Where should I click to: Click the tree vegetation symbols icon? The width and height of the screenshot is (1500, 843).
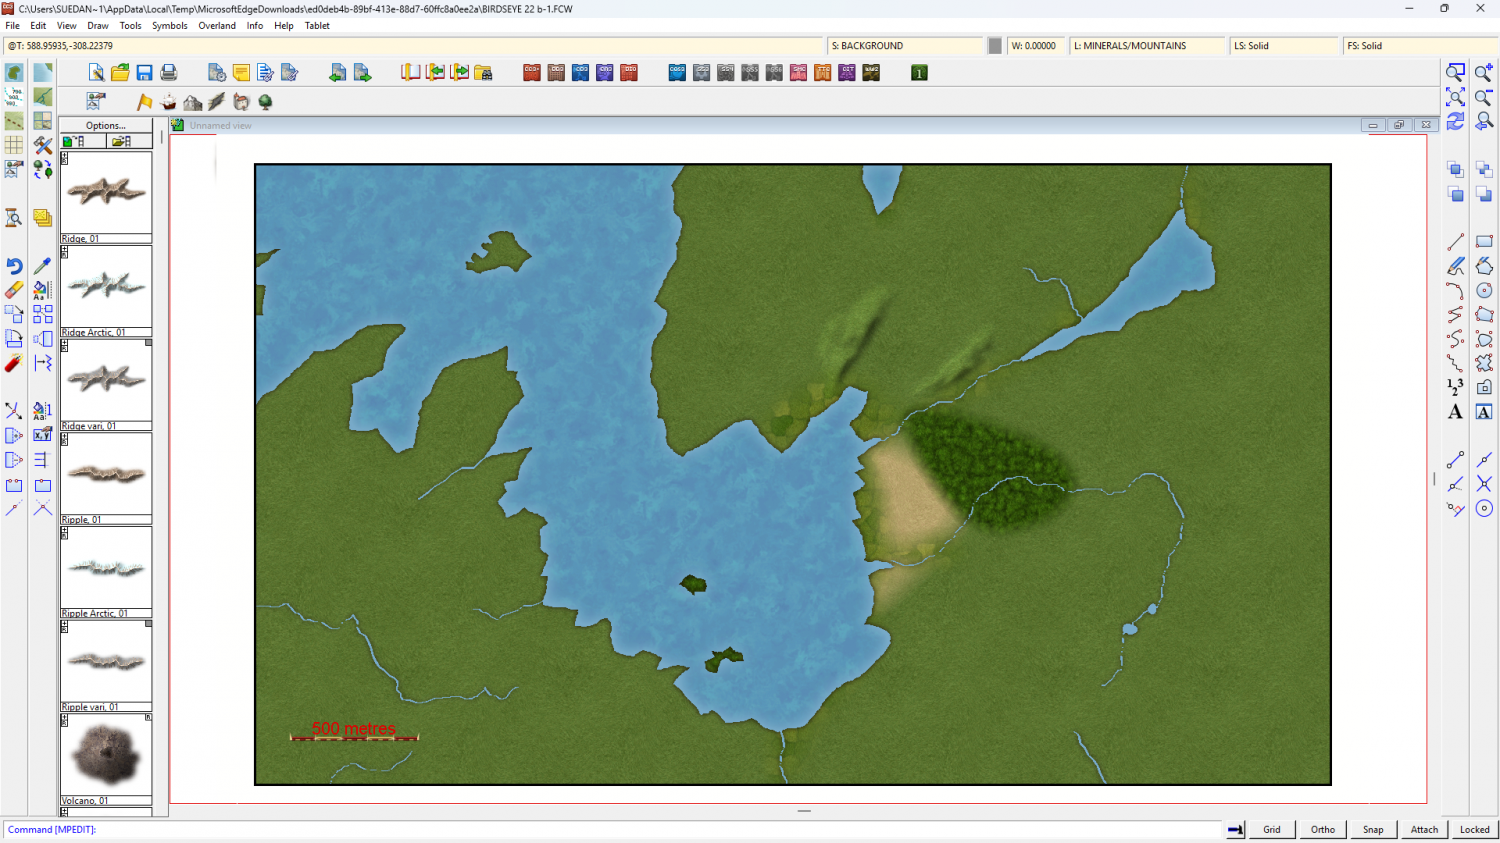point(265,102)
